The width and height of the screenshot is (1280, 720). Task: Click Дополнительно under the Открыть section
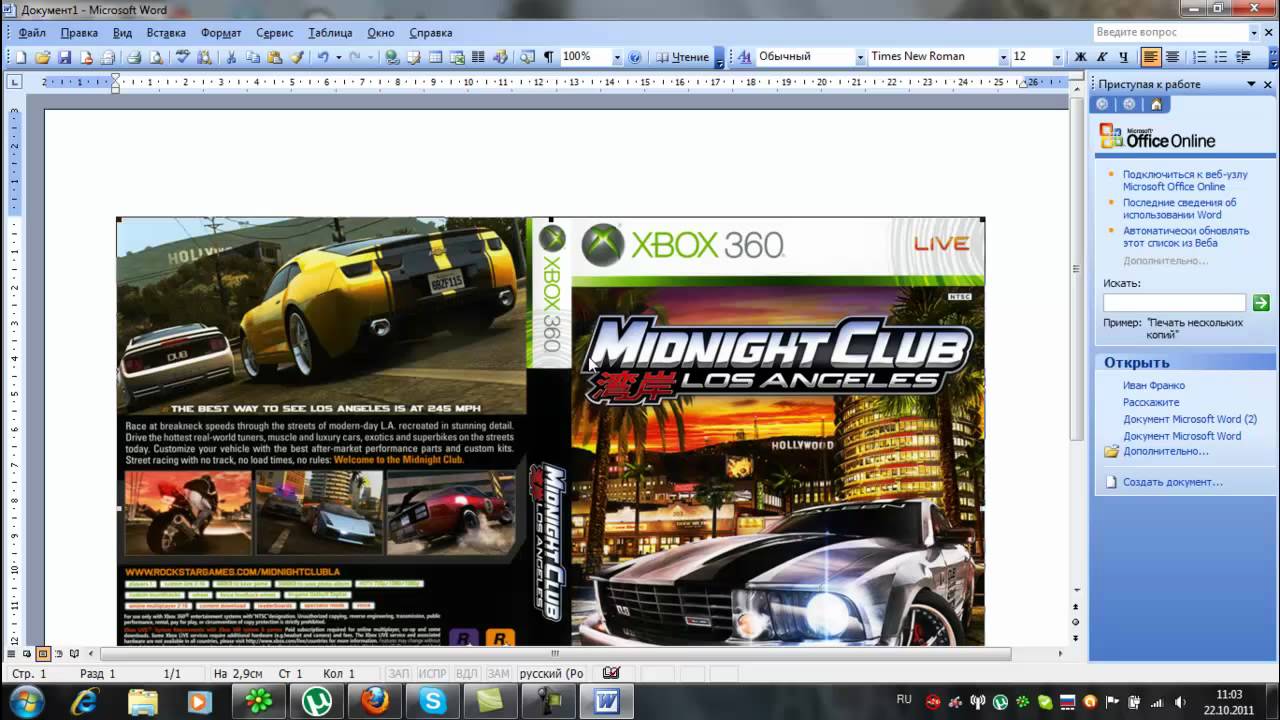point(1165,451)
